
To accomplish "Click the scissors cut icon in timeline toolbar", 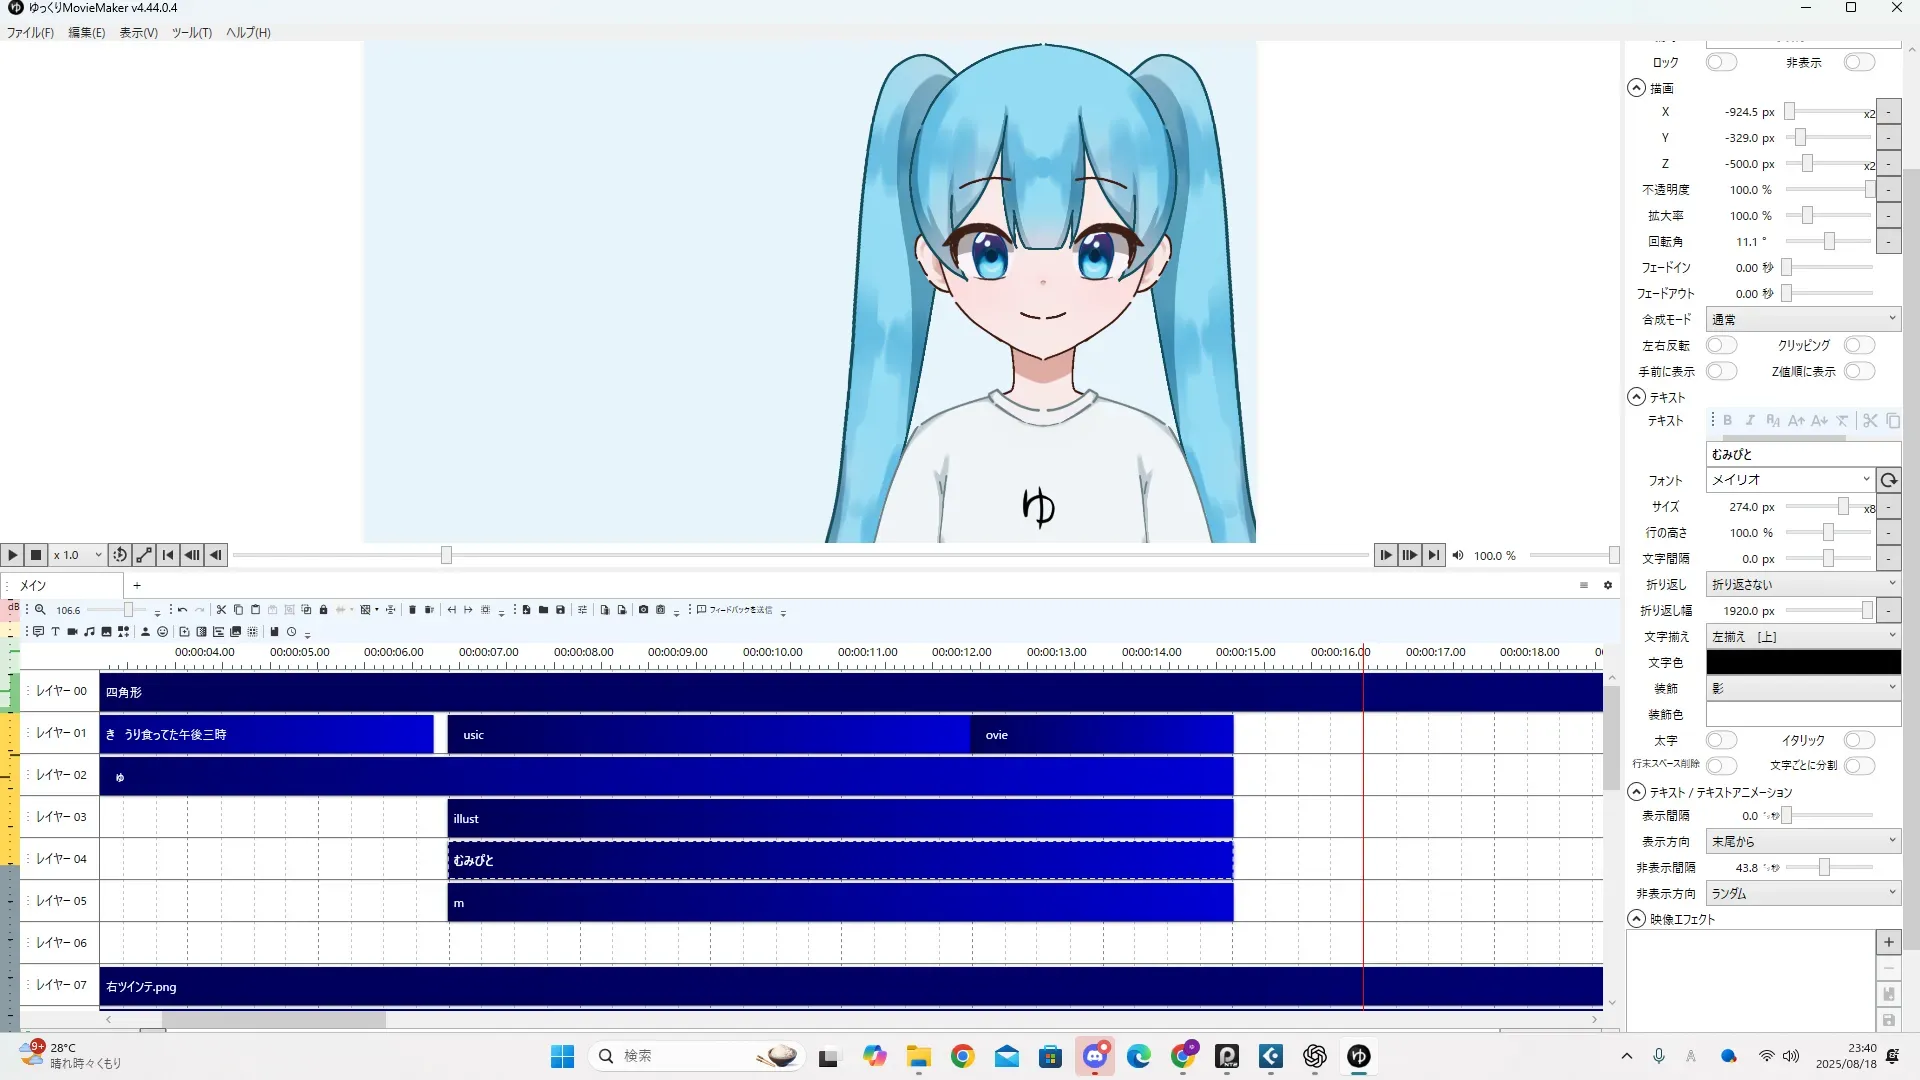I will [x=221, y=610].
